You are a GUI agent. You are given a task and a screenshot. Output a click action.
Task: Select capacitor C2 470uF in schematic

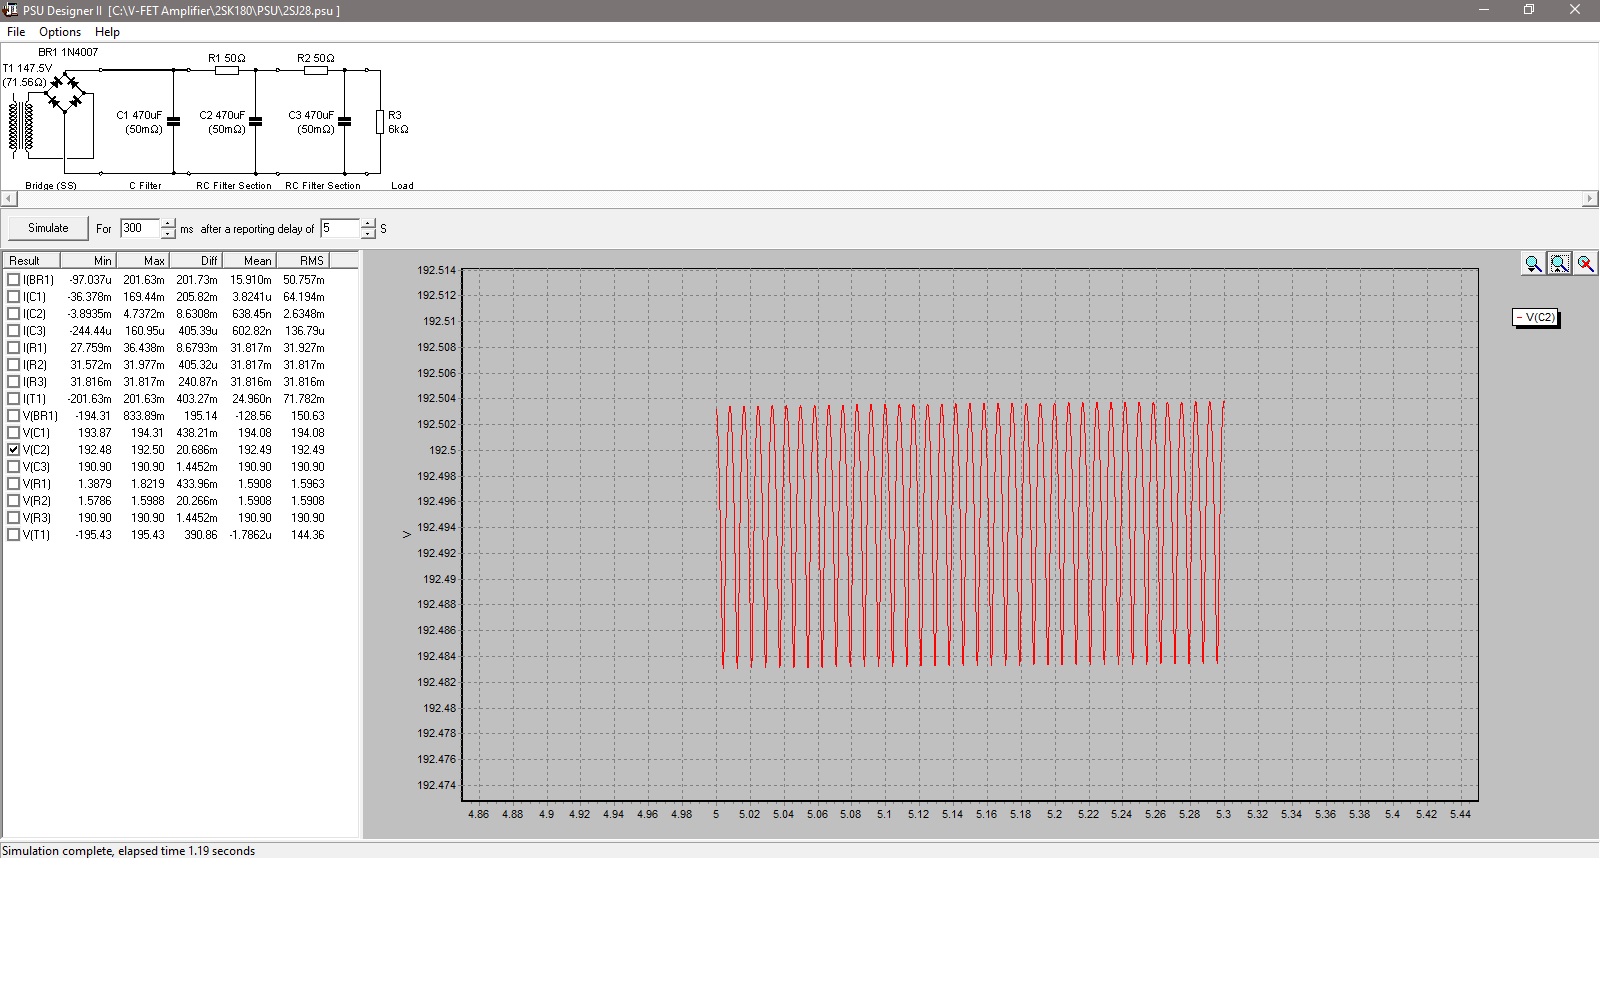(255, 121)
